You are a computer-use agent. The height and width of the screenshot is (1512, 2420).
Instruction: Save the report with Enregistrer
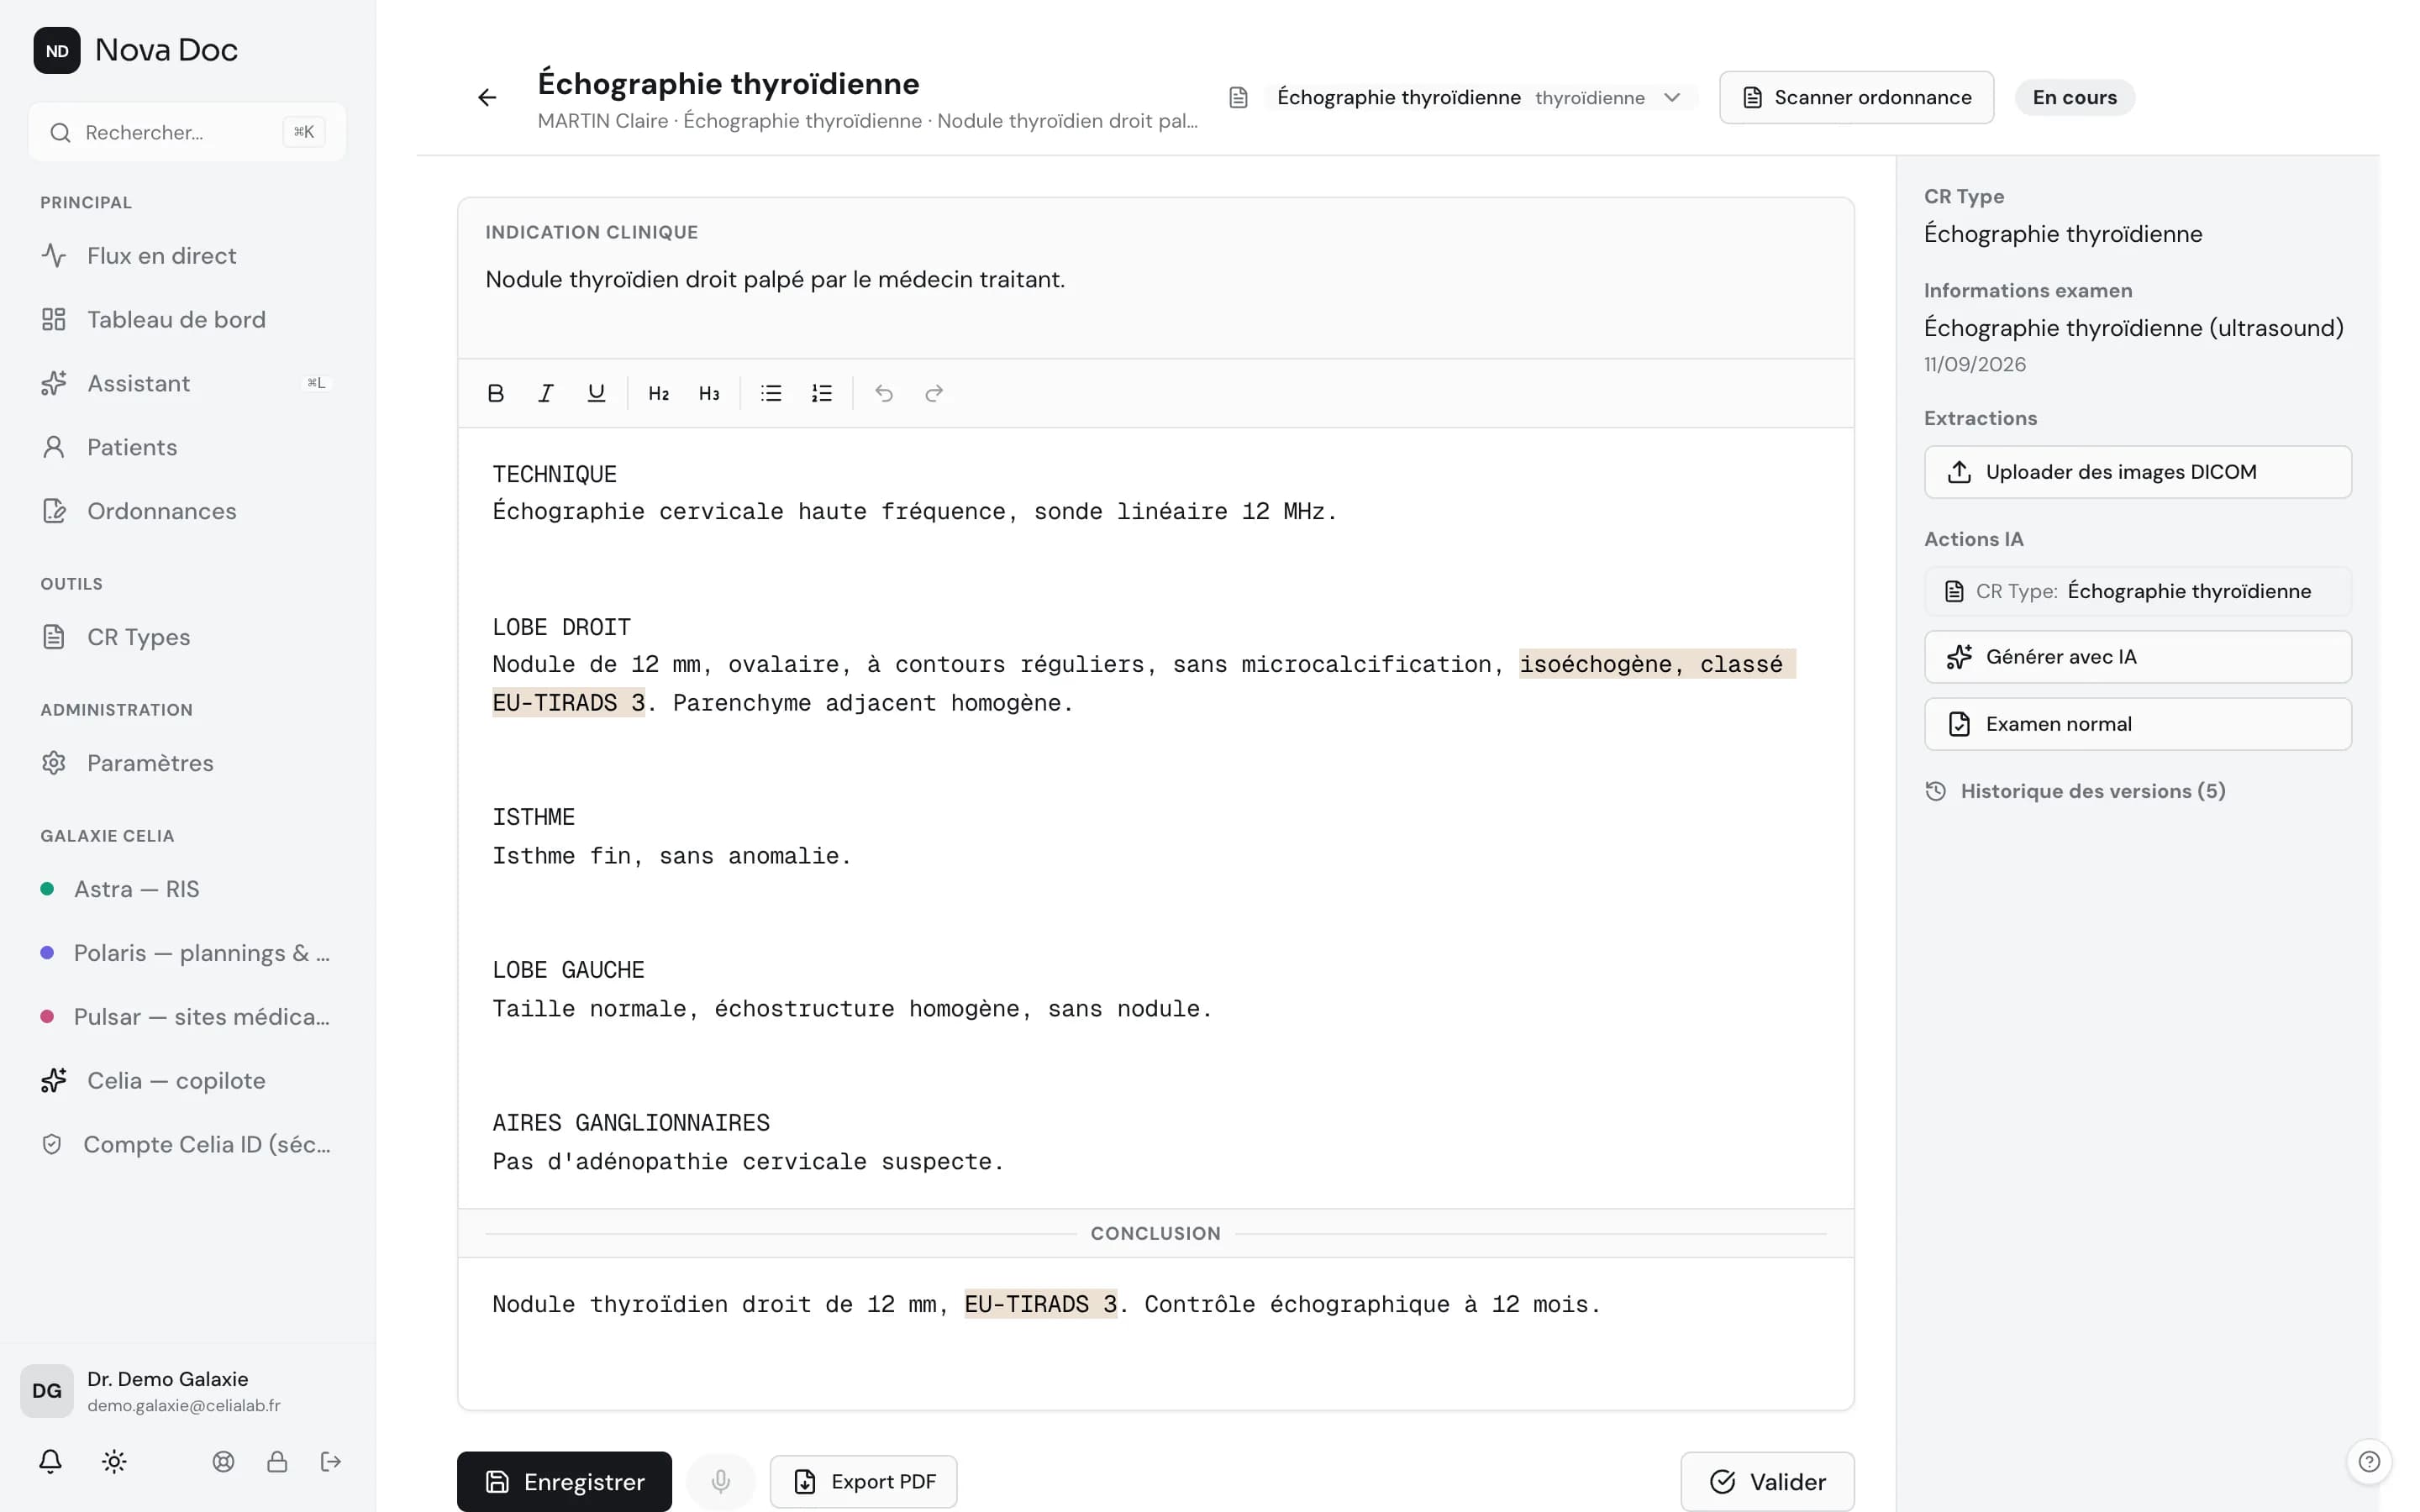tap(564, 1481)
